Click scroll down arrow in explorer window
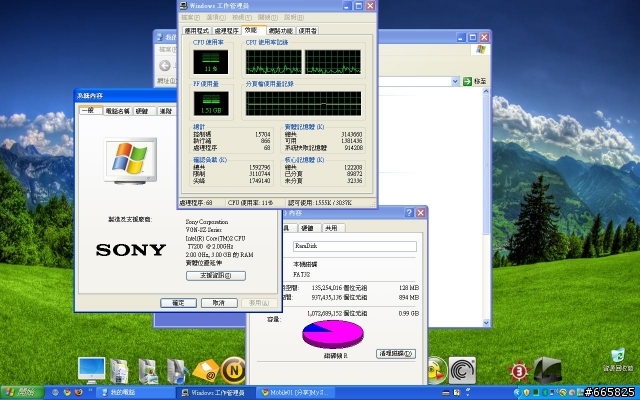 click(486, 323)
